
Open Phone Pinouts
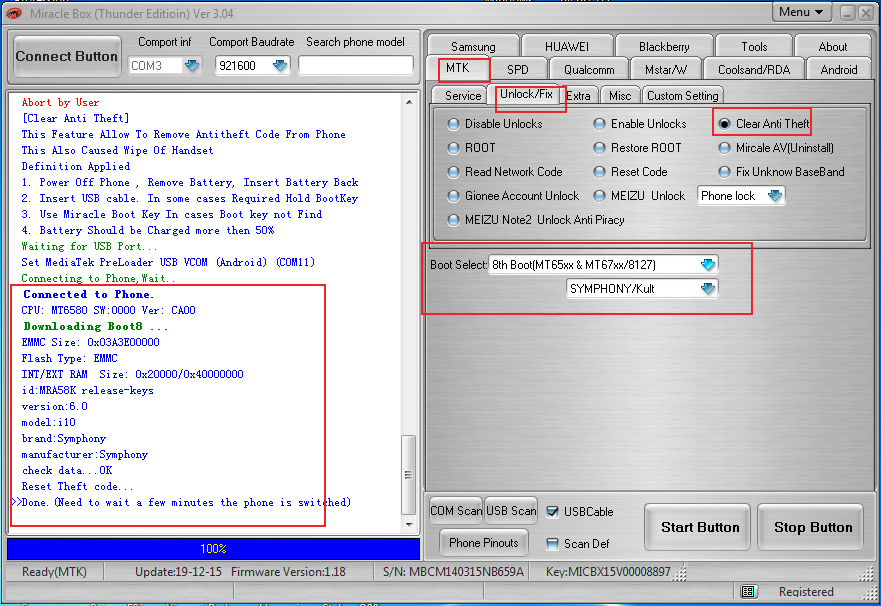484,543
